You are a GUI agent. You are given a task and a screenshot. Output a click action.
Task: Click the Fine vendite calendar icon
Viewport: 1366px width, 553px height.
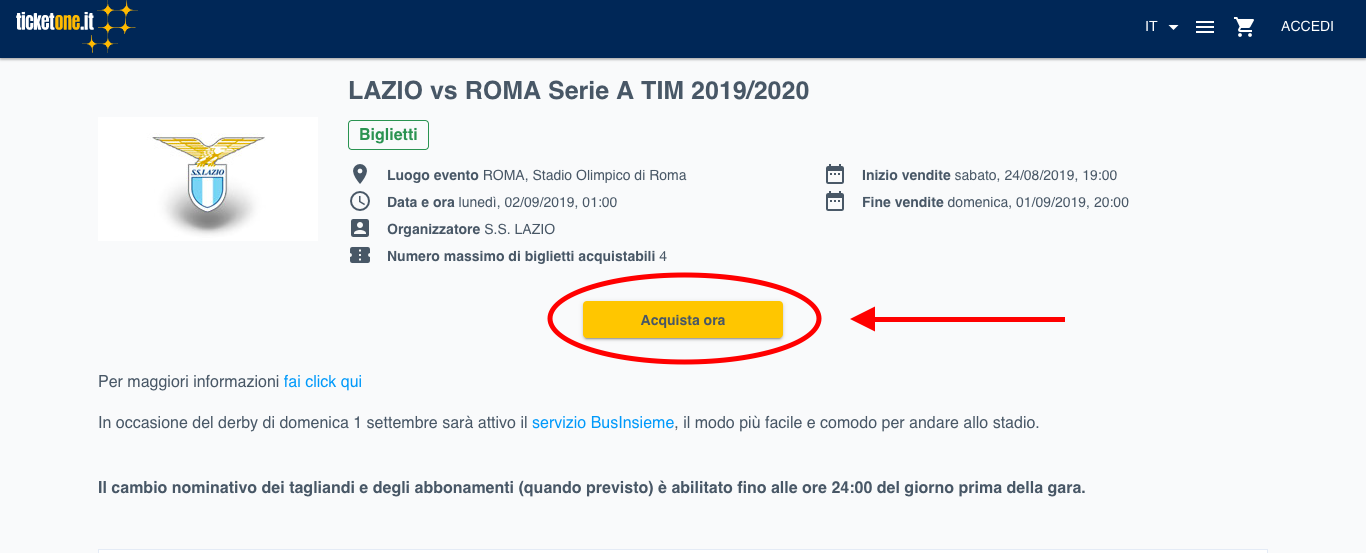coord(835,202)
